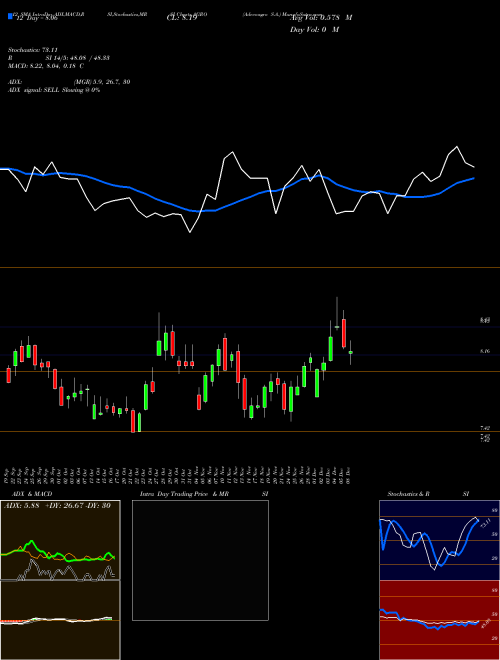Screen dimensions: 500x660
Task: Click the SI 14/5: 48.08 / 48.33 readout
Action: pos(78,58)
